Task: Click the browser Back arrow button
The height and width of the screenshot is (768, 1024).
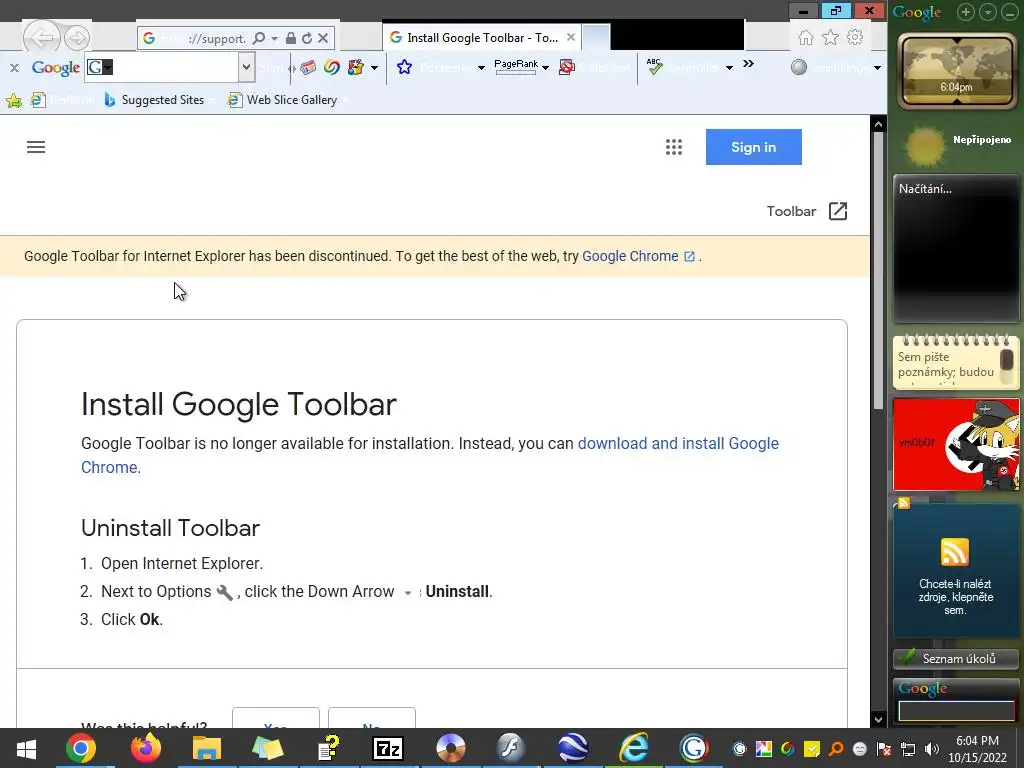Action: point(42,38)
